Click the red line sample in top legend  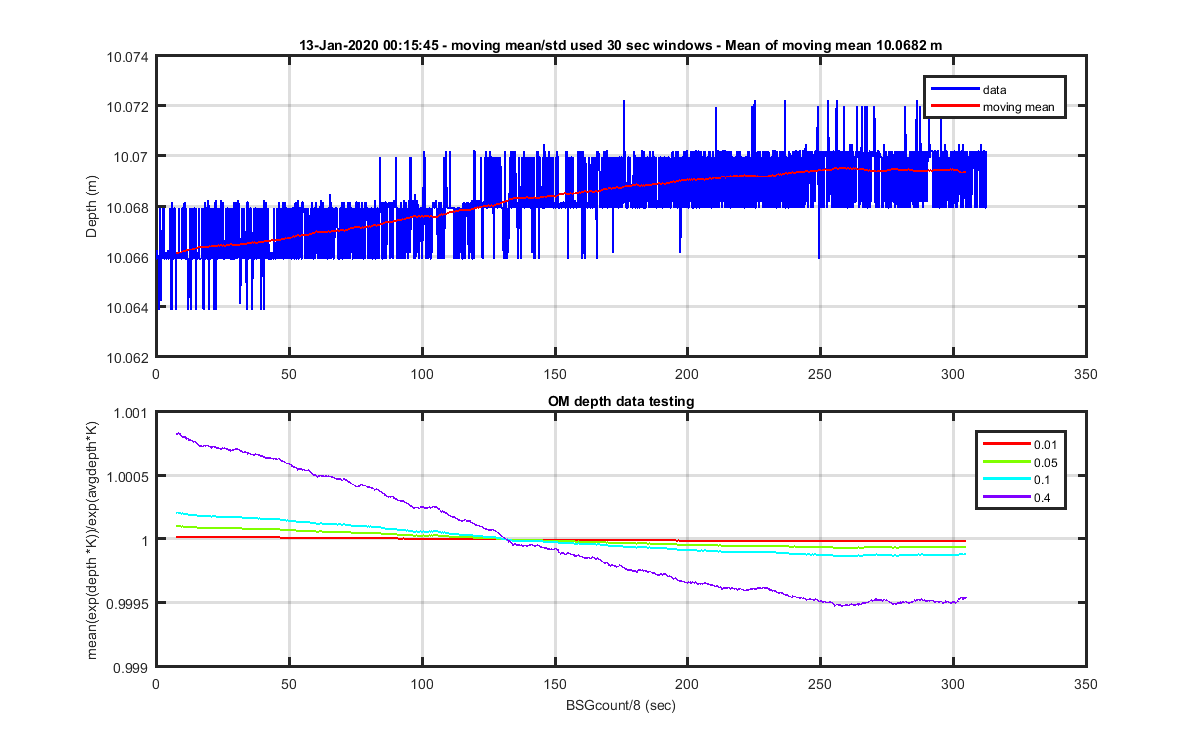pos(955,106)
